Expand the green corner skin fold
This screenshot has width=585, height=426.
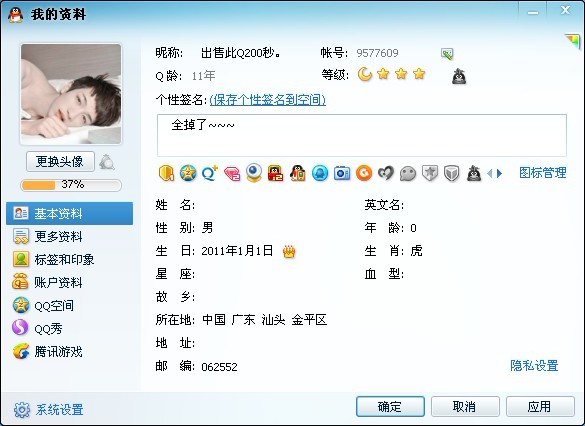point(572,41)
